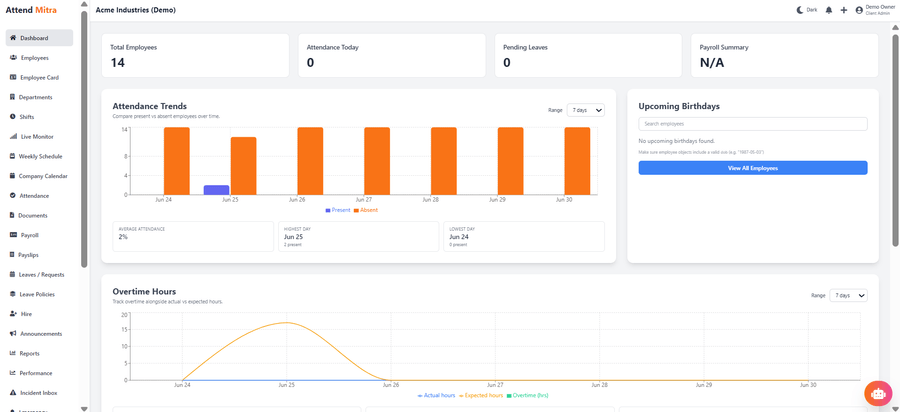This screenshot has height=412, width=900.
Task: Click the orange Absent bar on Jun 30
Action: coord(577,161)
